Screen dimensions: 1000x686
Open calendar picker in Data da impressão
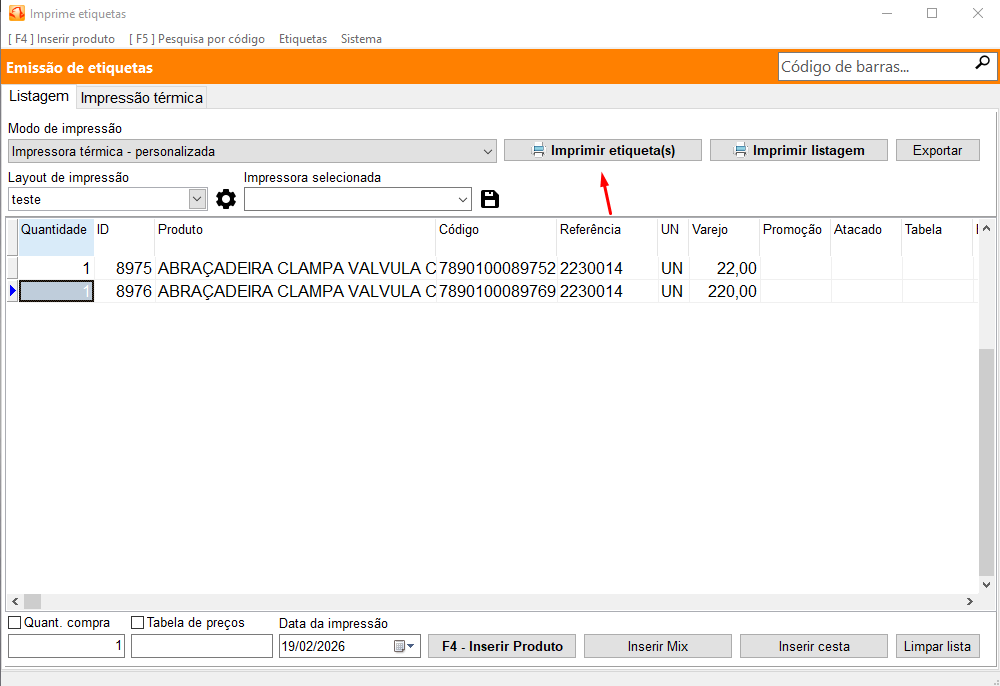click(404, 647)
